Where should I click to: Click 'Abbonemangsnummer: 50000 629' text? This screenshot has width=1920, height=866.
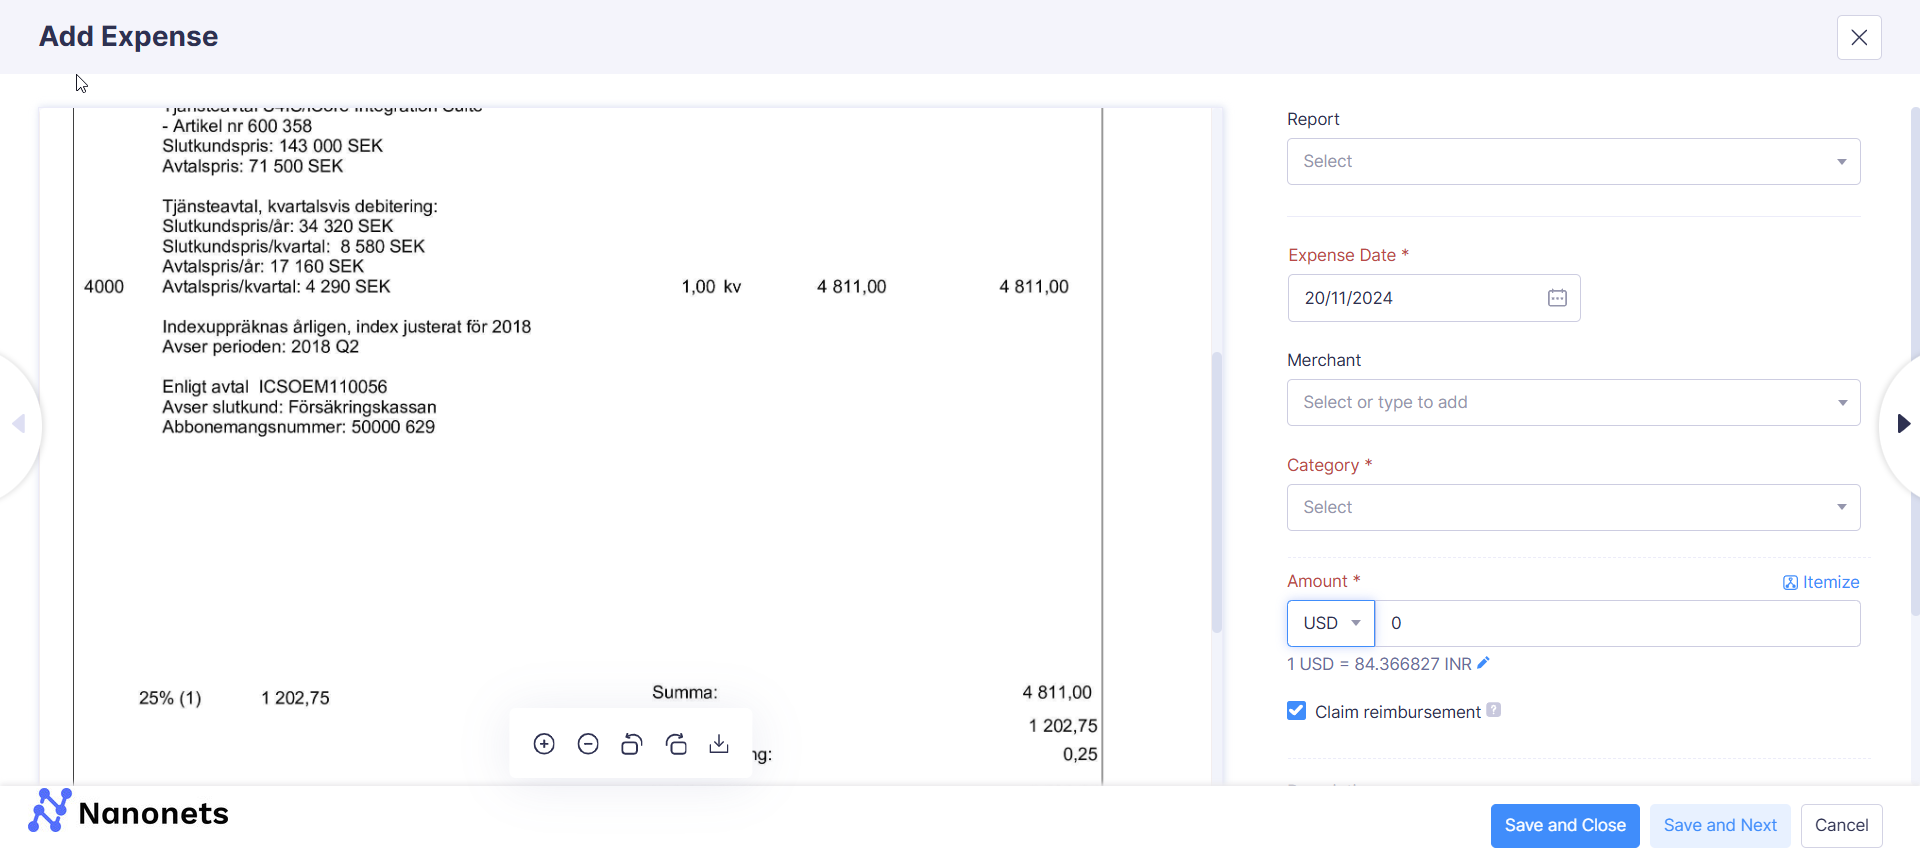point(299,427)
